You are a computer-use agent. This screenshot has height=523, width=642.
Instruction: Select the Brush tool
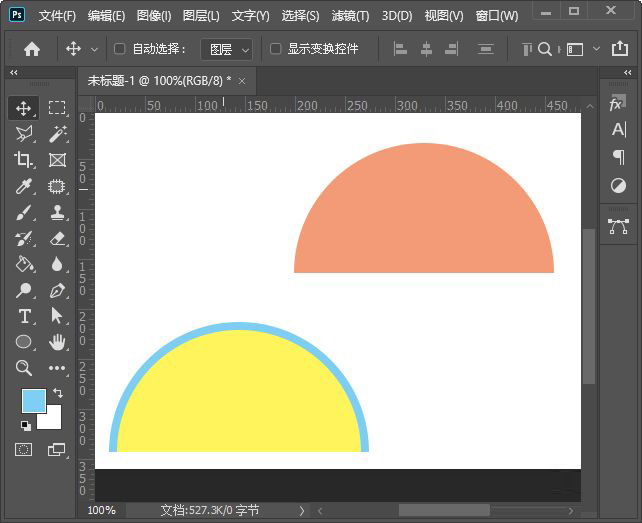pyautogui.click(x=23, y=213)
